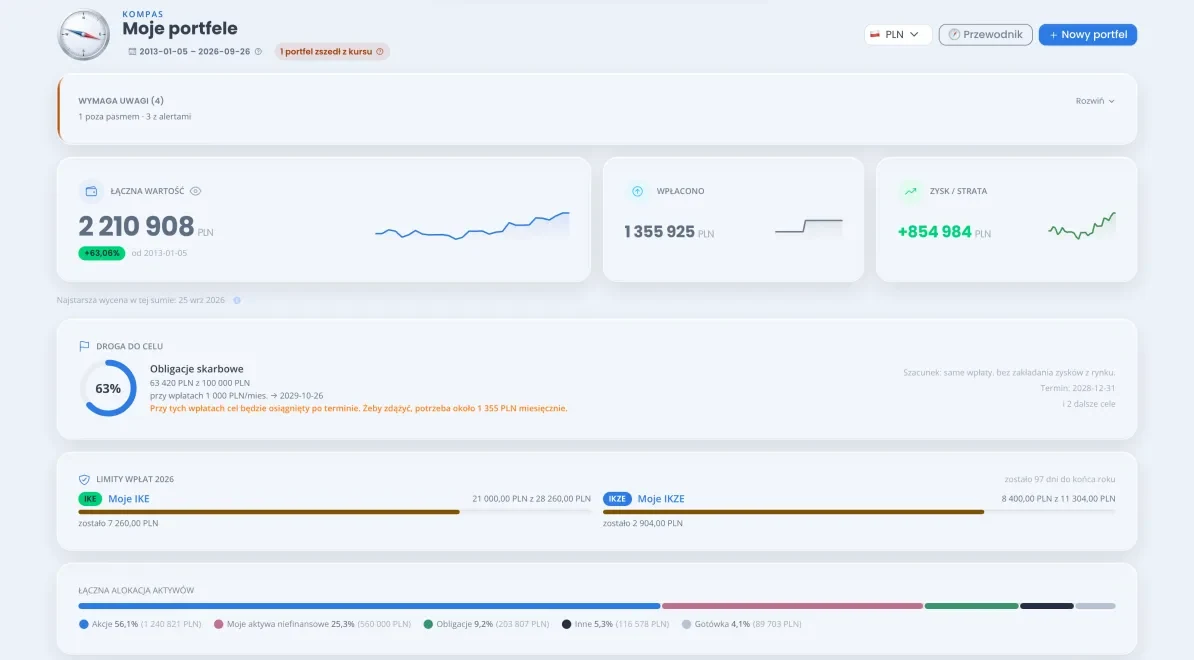Click the Akcje 56,1% legend entry
1194x660 pixels.
click(140, 624)
